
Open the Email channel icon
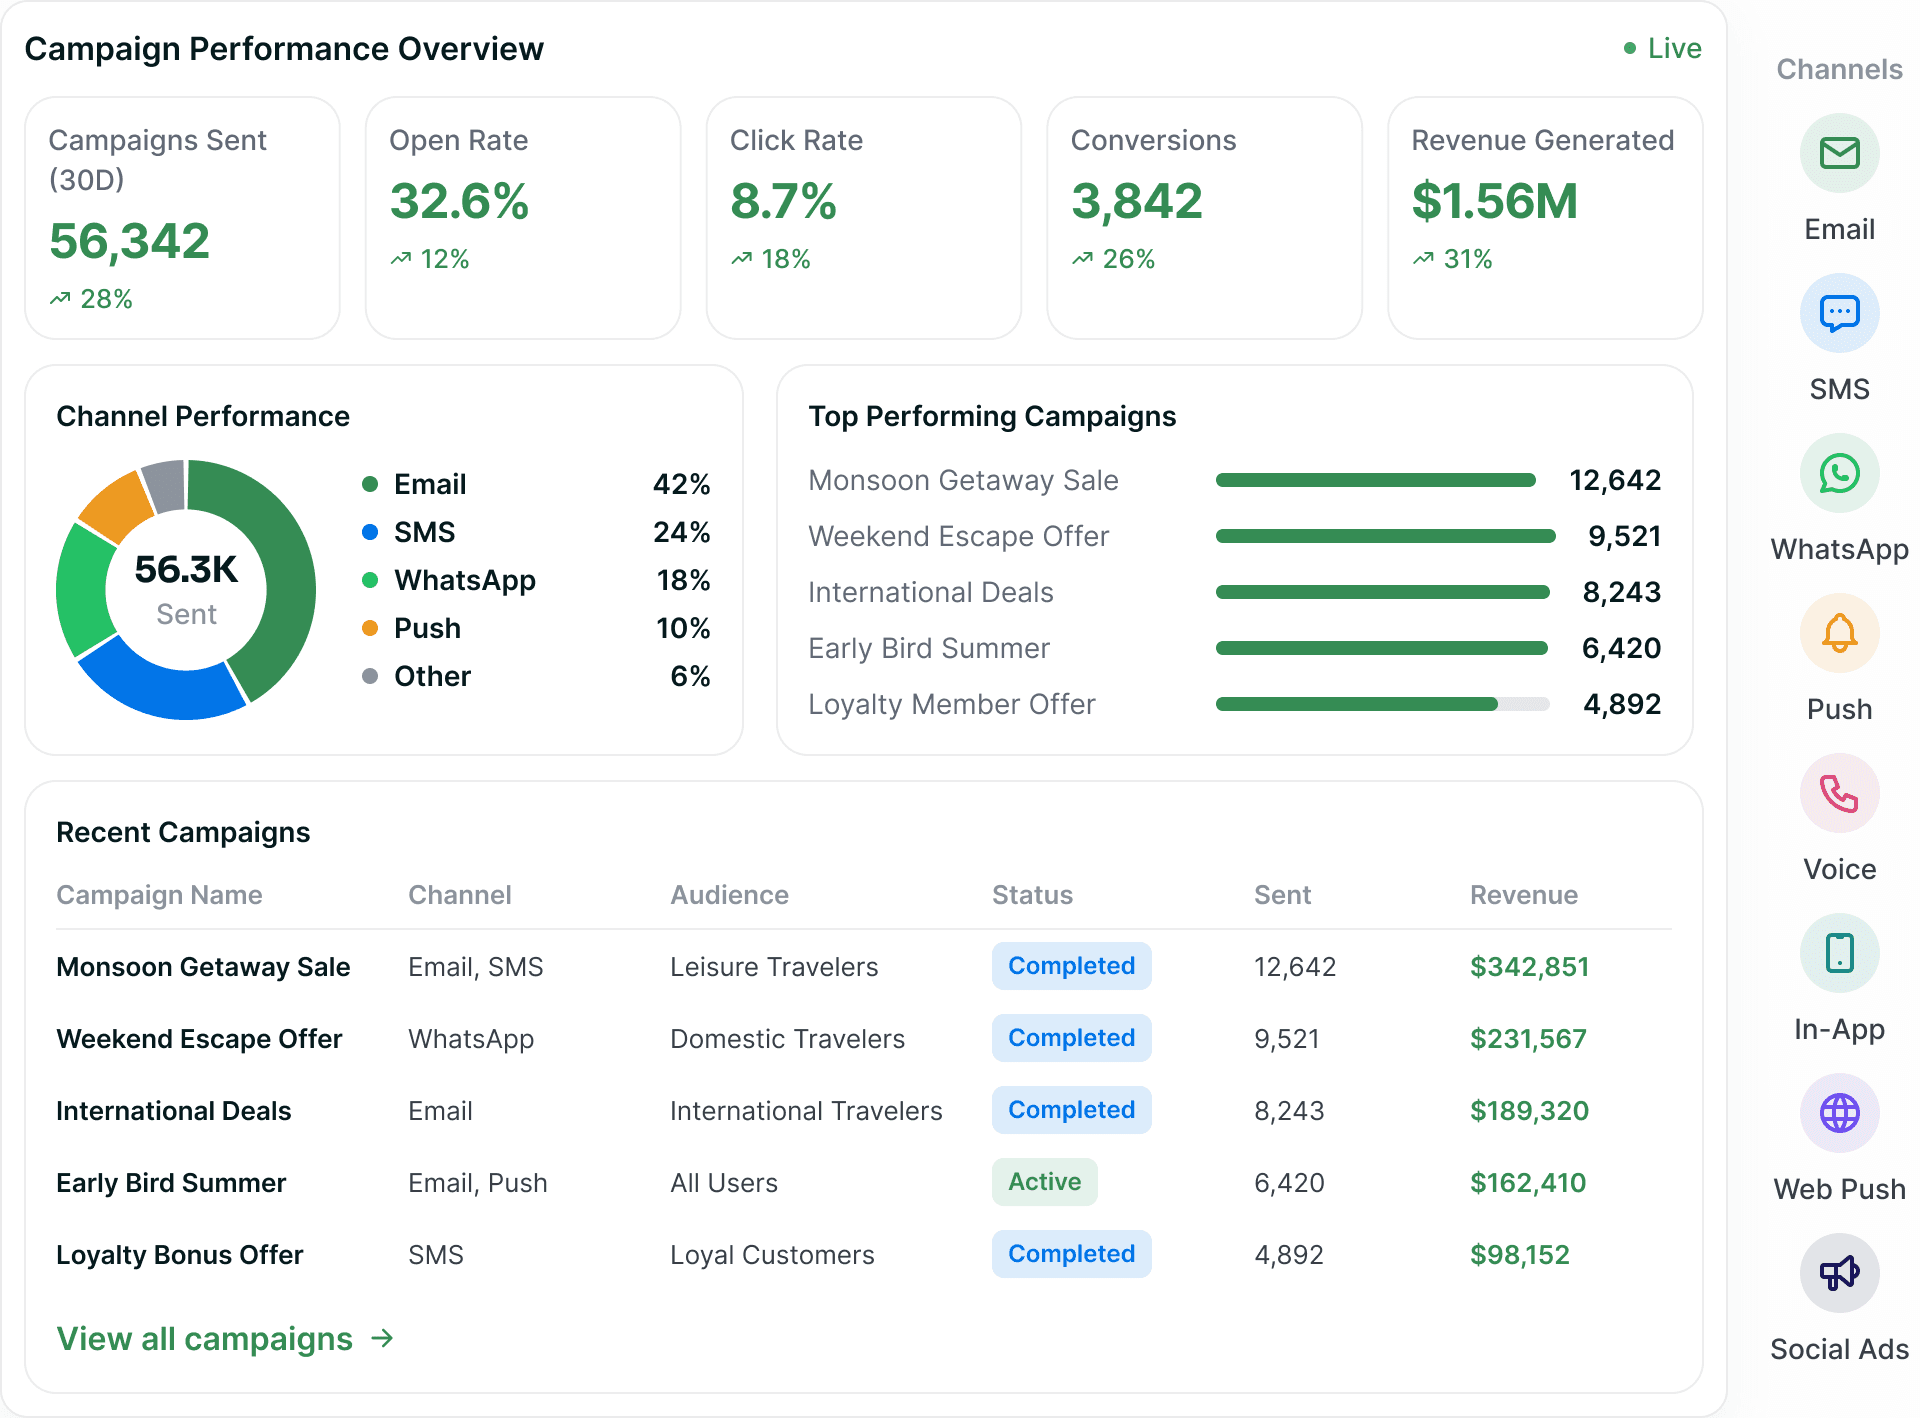(x=1839, y=153)
